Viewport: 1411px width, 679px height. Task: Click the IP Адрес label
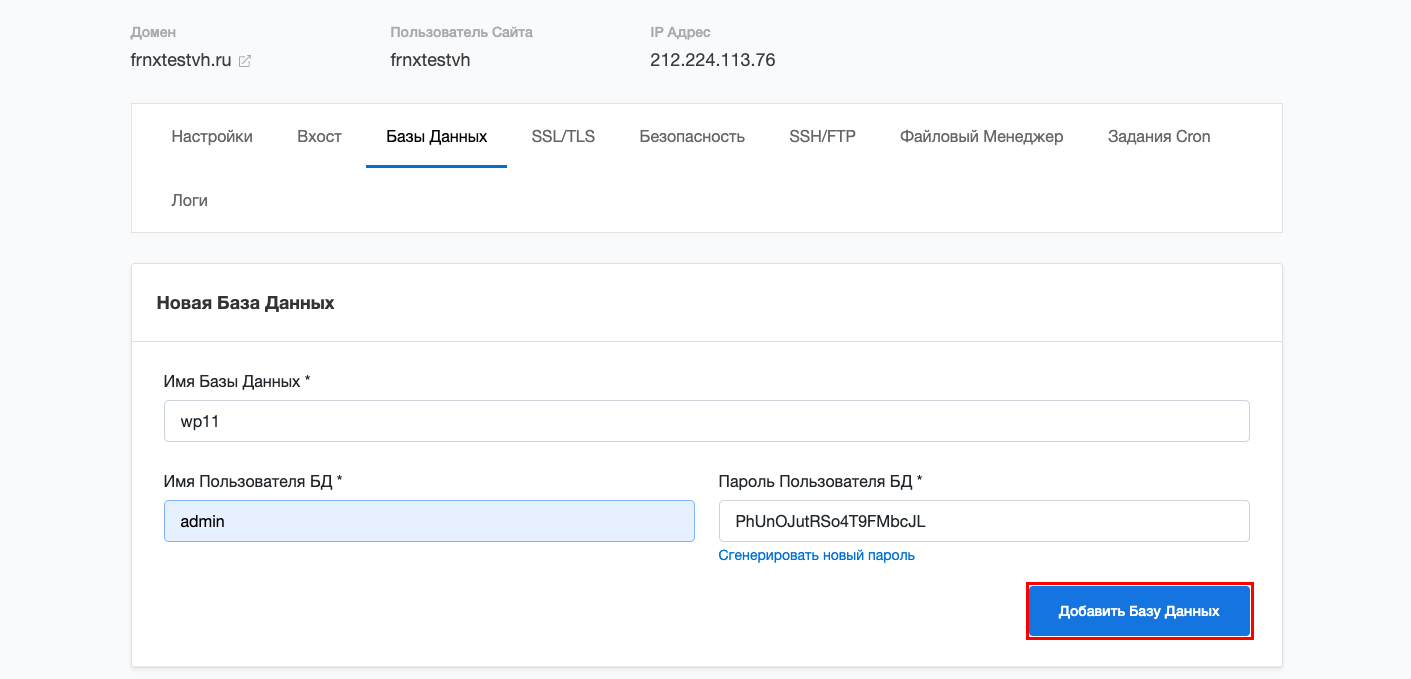[680, 32]
